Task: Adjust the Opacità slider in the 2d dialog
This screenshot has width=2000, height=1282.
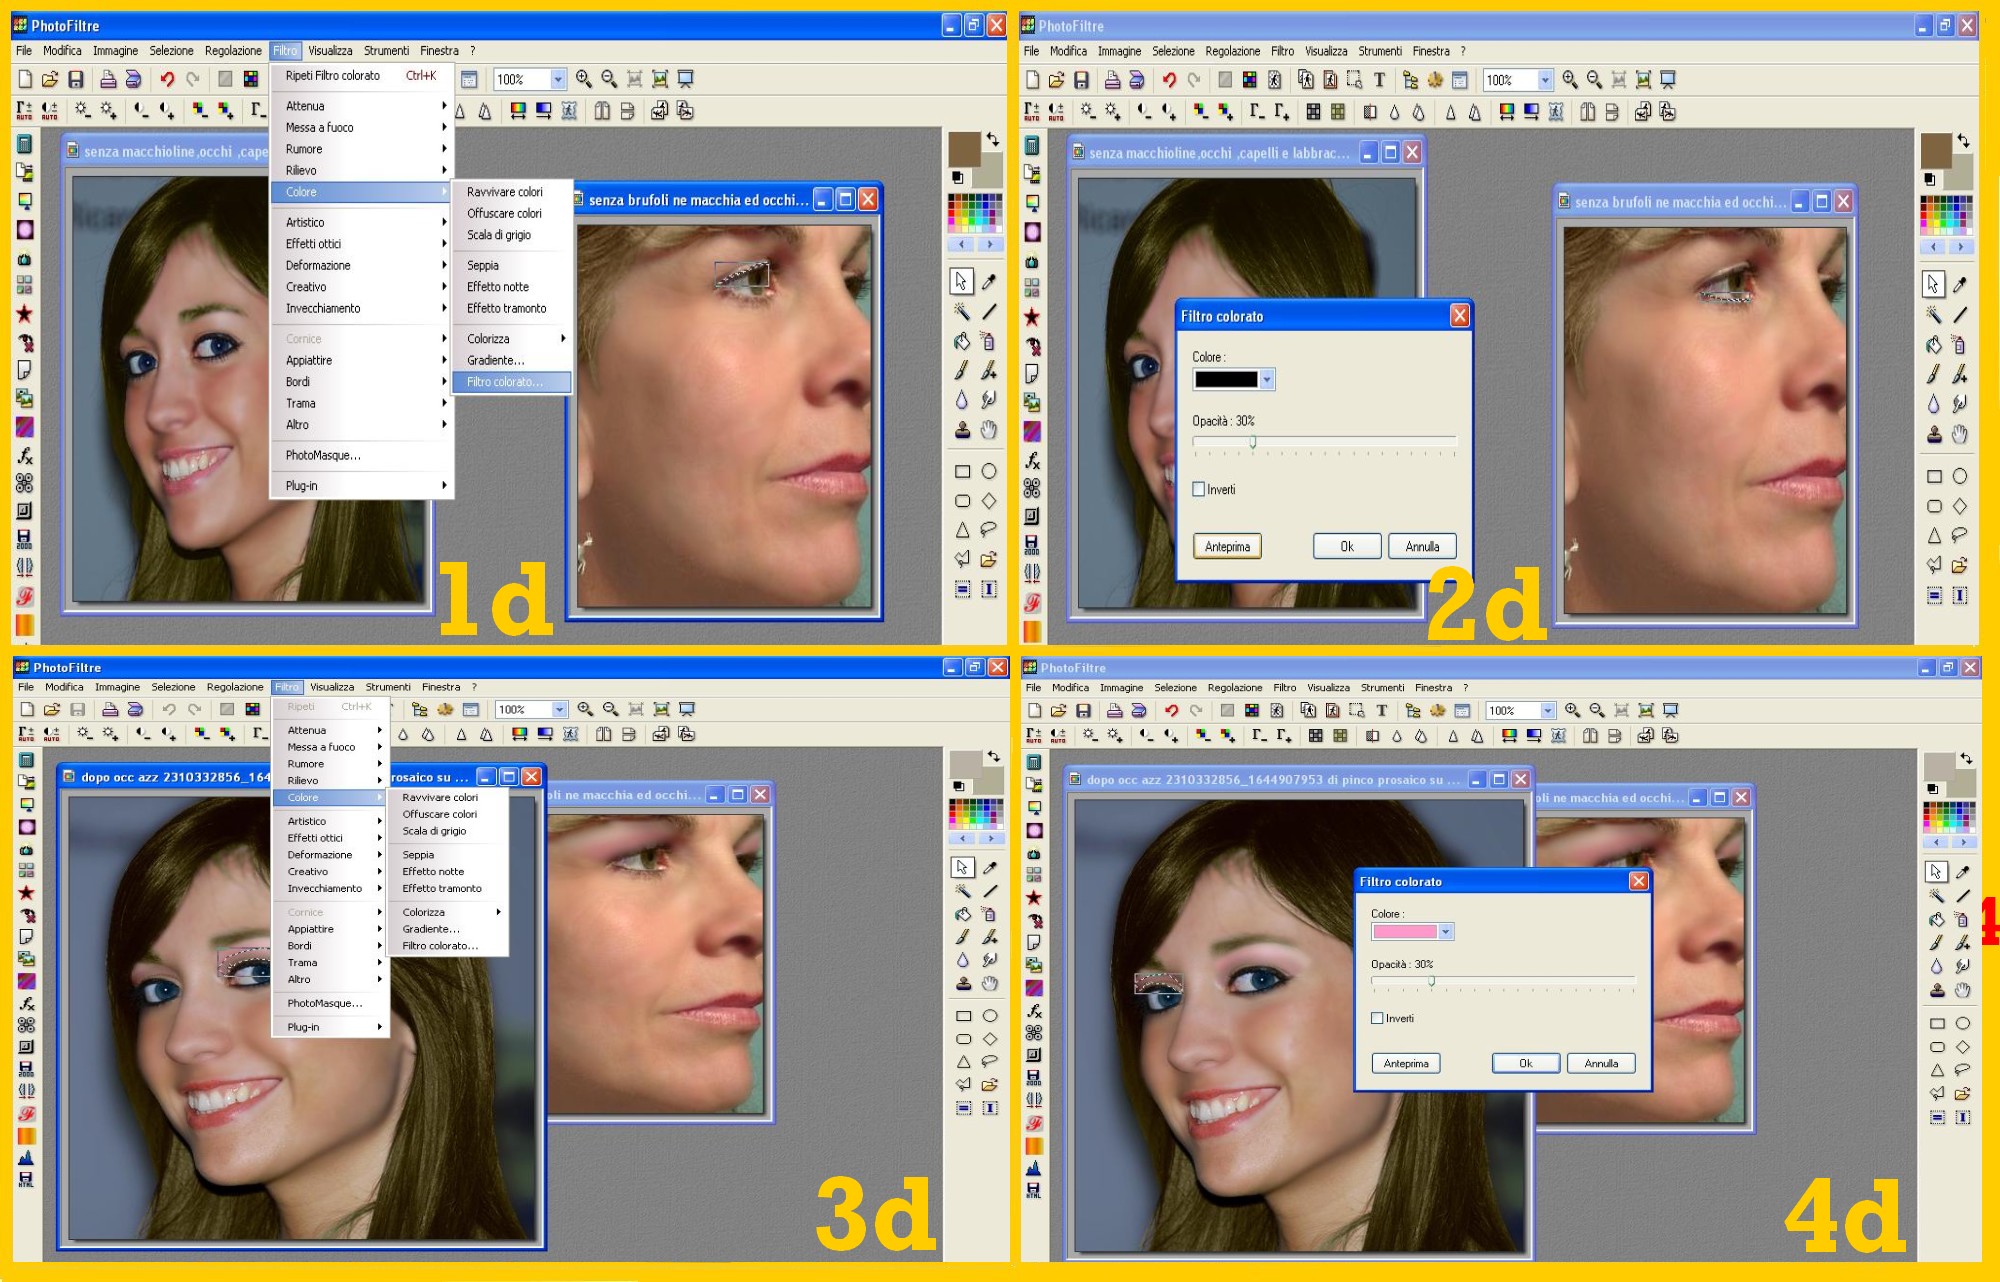Action: click(x=1252, y=441)
